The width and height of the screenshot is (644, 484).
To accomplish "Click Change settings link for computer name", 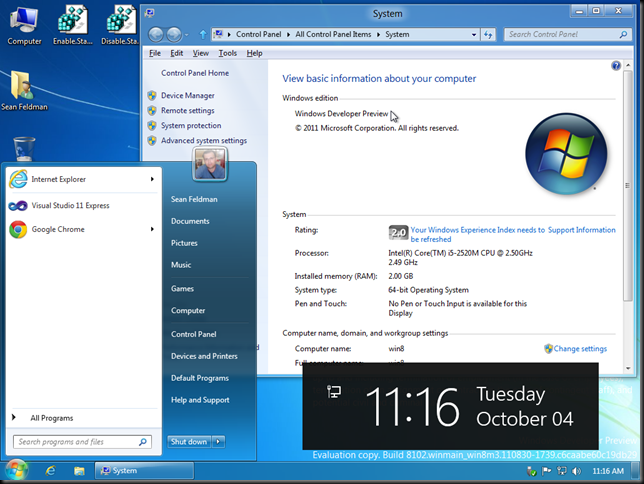I will coord(580,348).
